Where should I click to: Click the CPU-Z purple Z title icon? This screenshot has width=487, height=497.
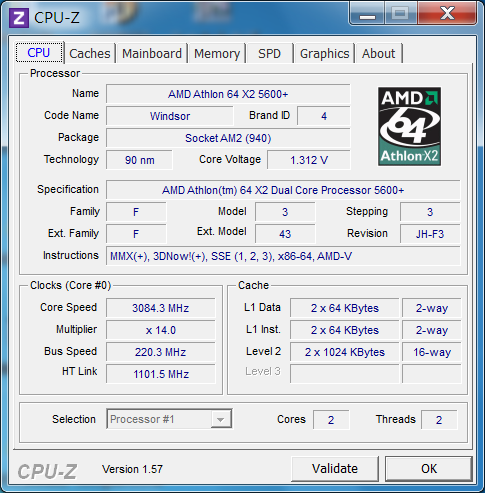point(19,18)
